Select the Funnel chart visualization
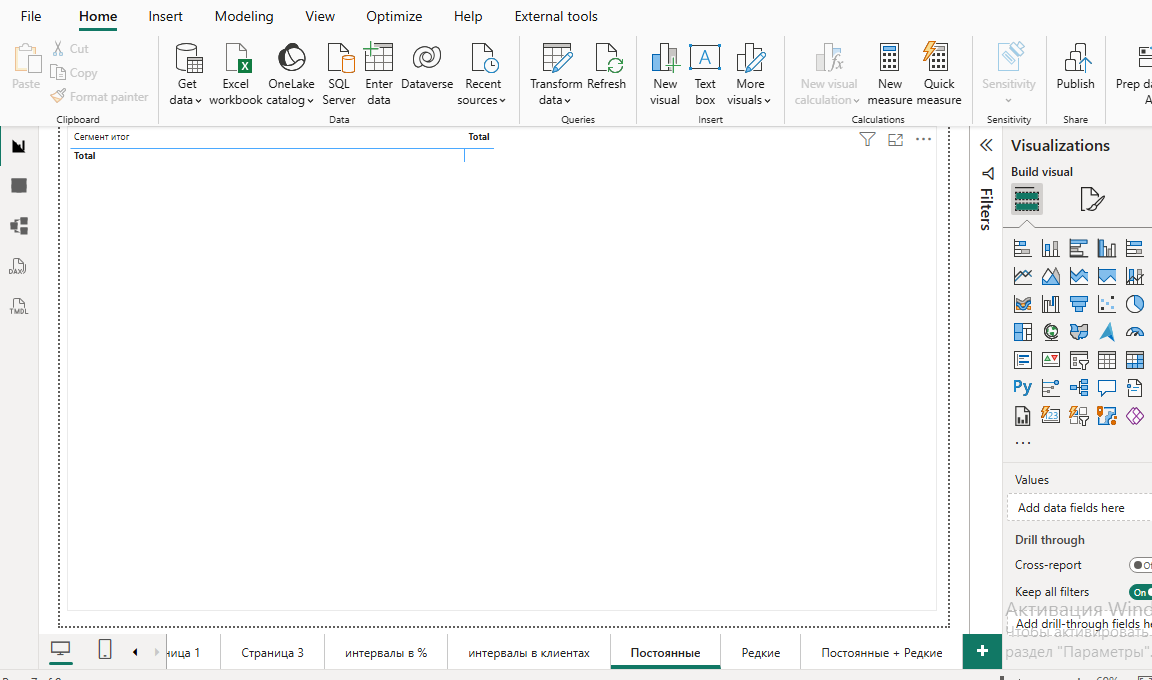This screenshot has height=680, width=1152. point(1078,304)
